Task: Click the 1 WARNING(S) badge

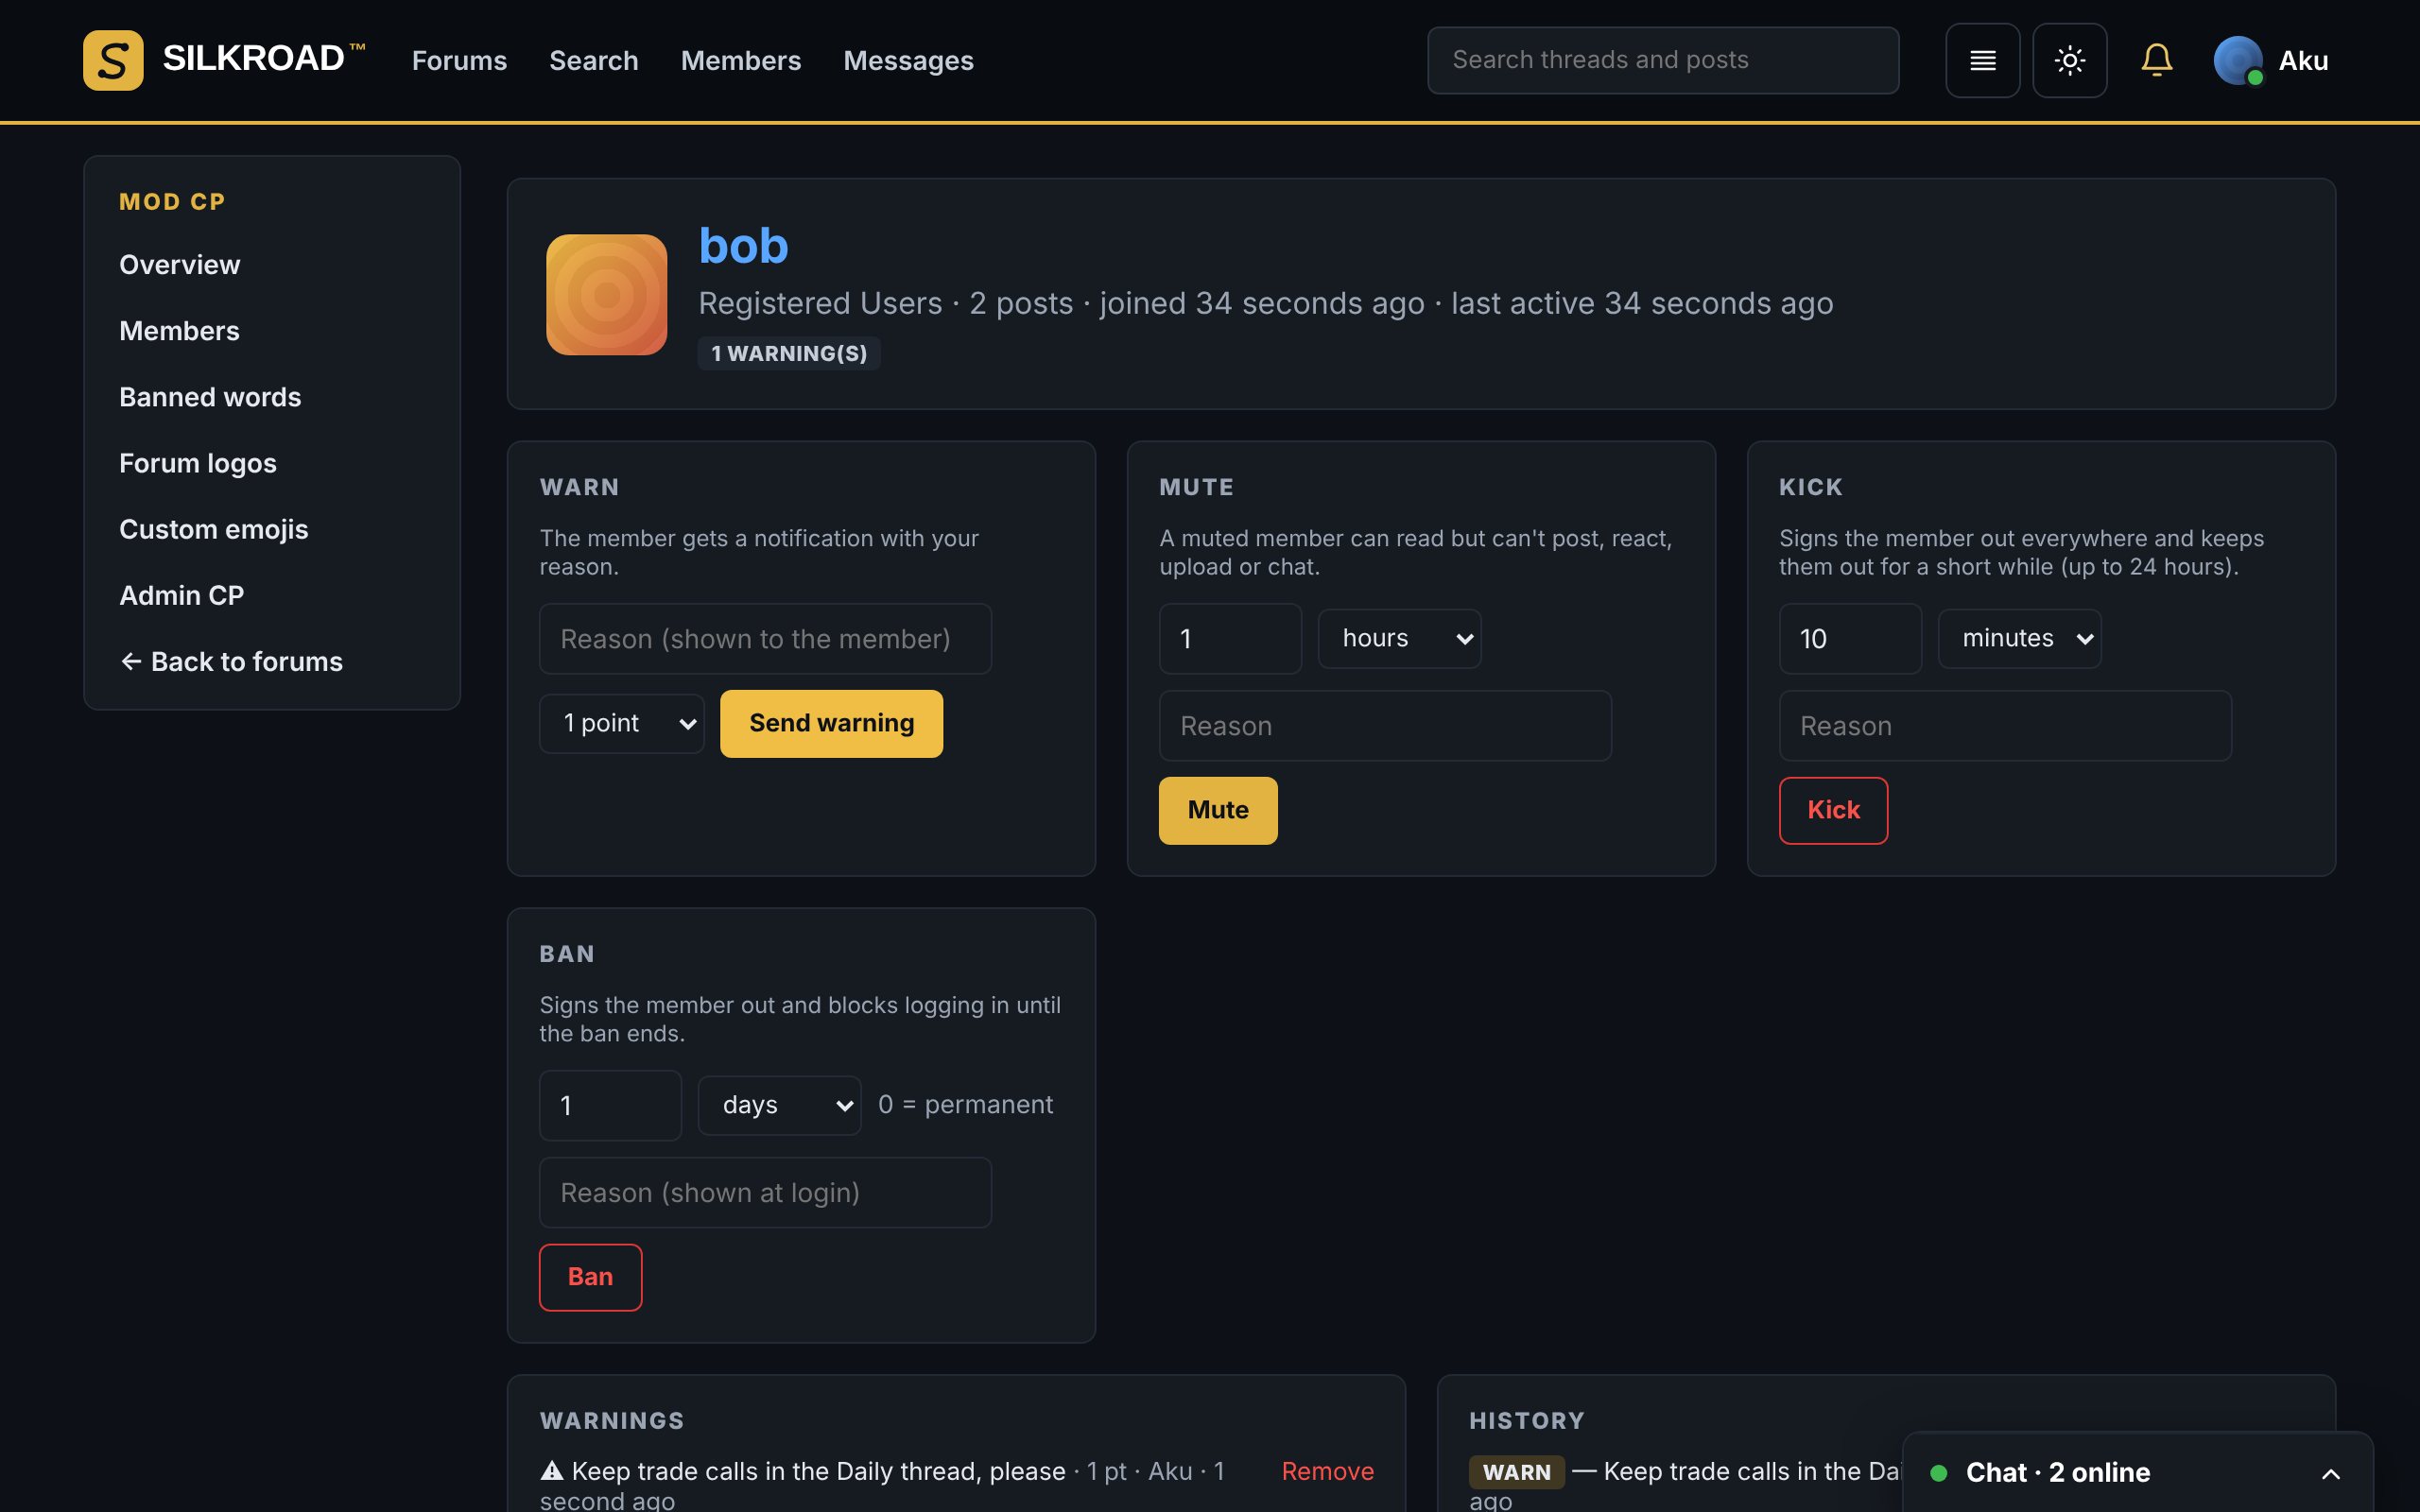Action: coord(789,353)
